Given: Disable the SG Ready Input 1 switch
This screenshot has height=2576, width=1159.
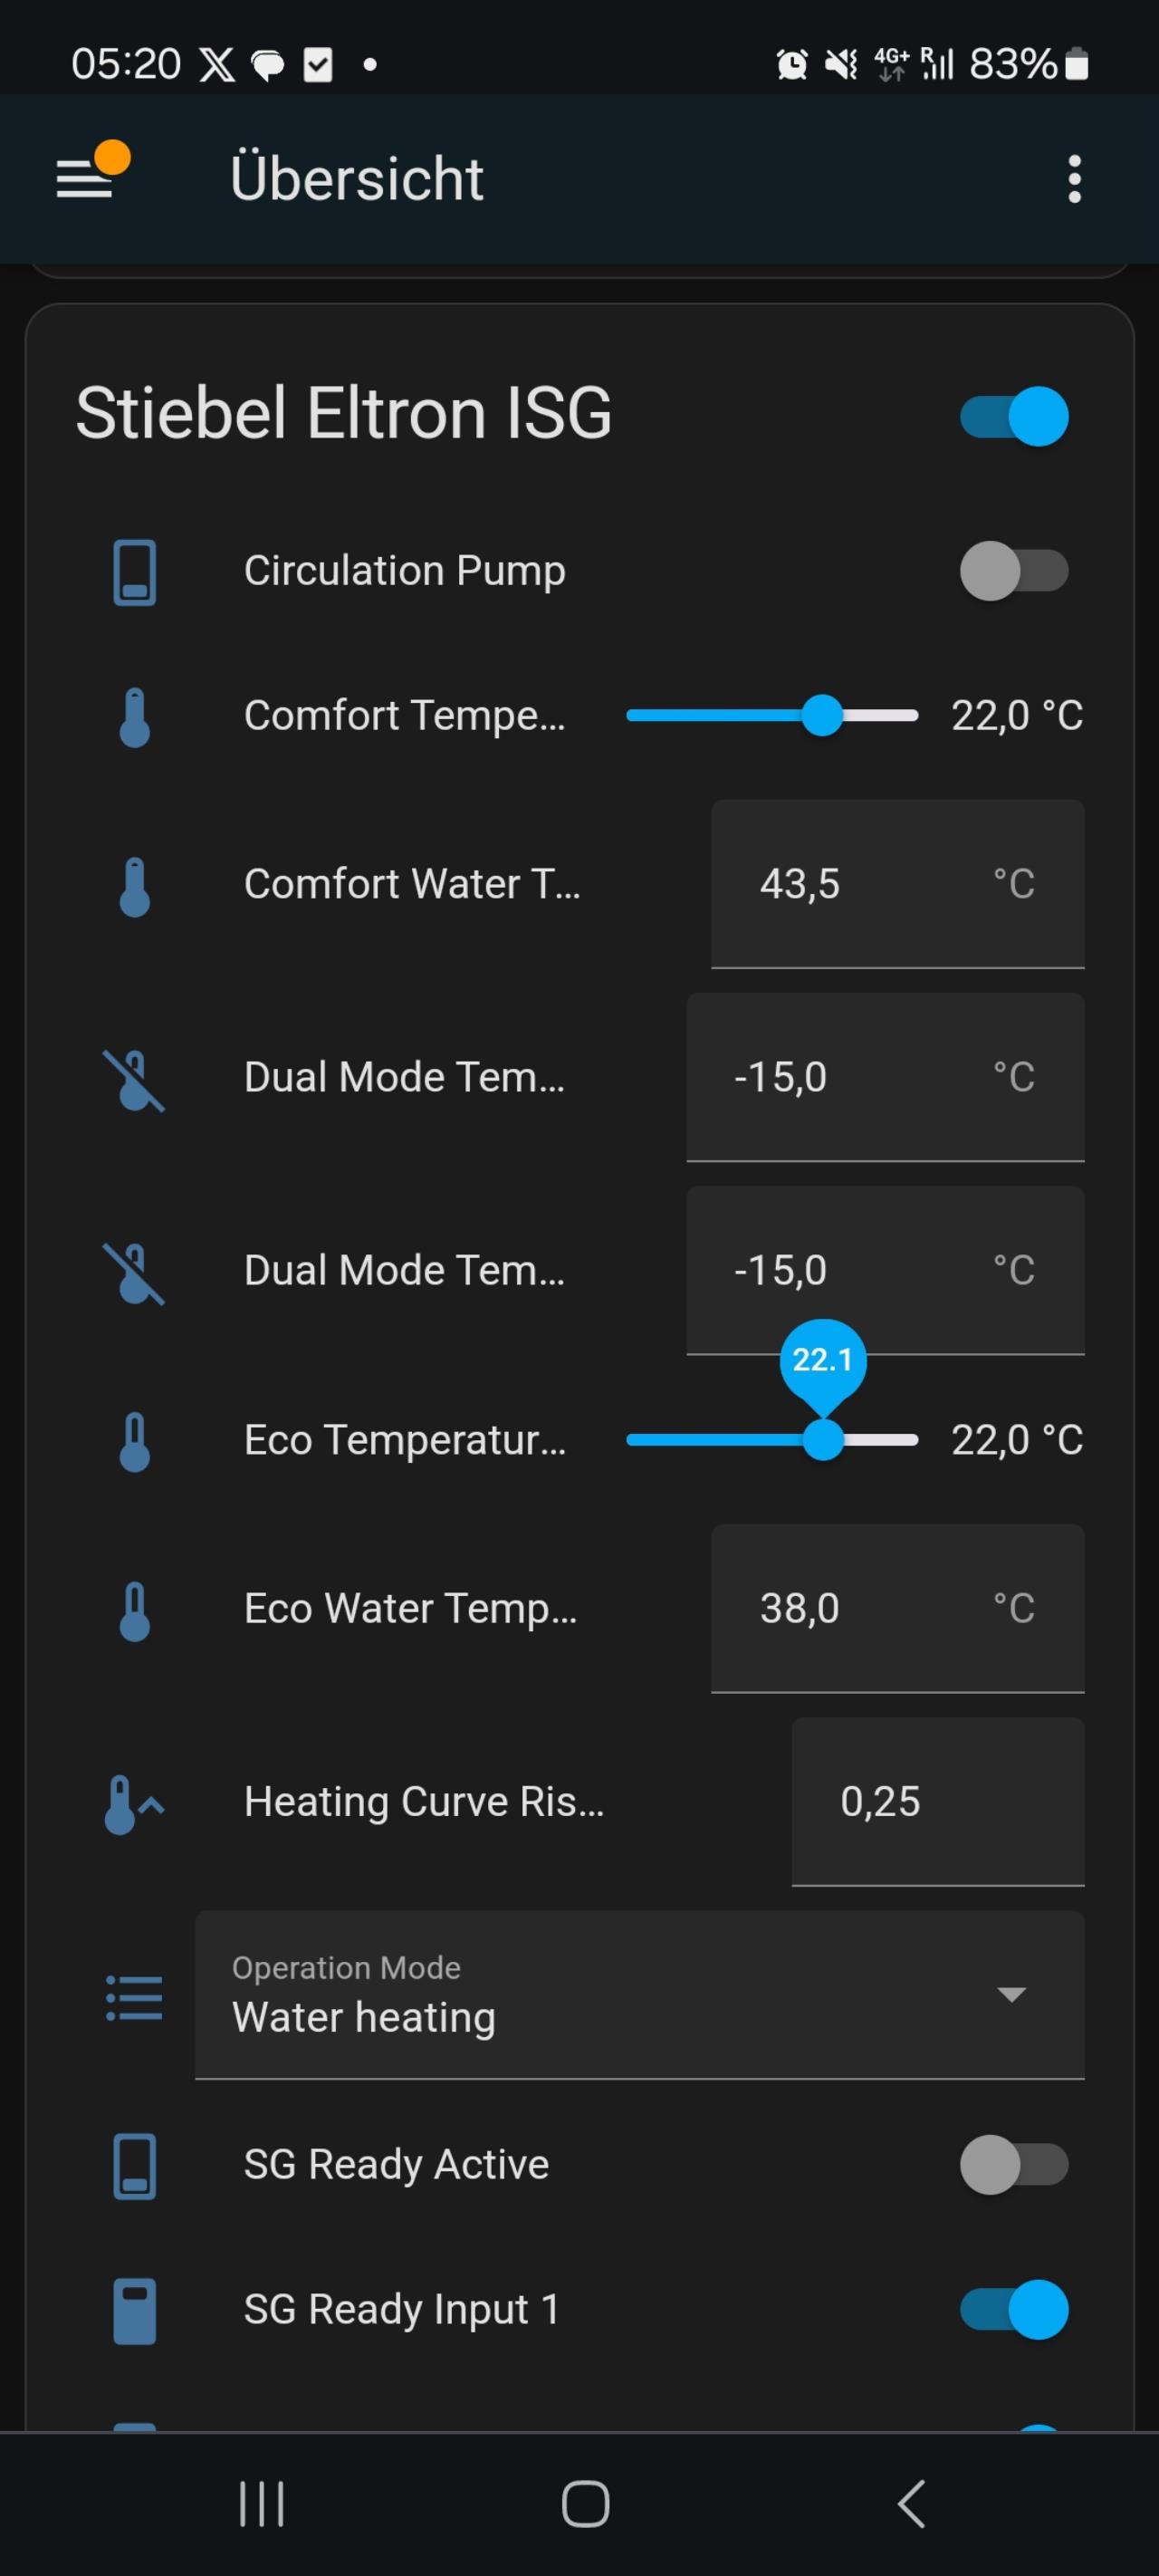Looking at the screenshot, I should point(1014,2310).
